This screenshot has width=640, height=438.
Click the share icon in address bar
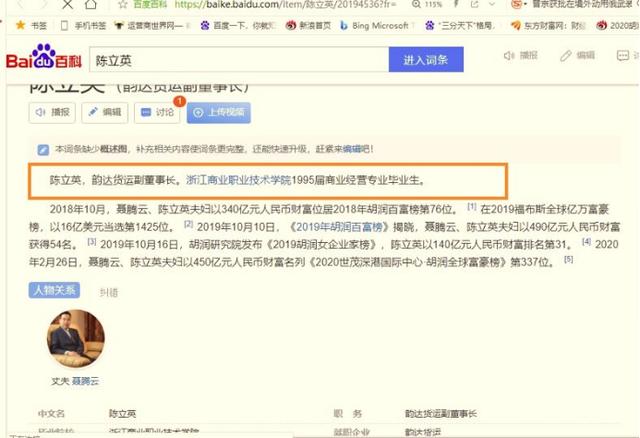(x=474, y=4)
